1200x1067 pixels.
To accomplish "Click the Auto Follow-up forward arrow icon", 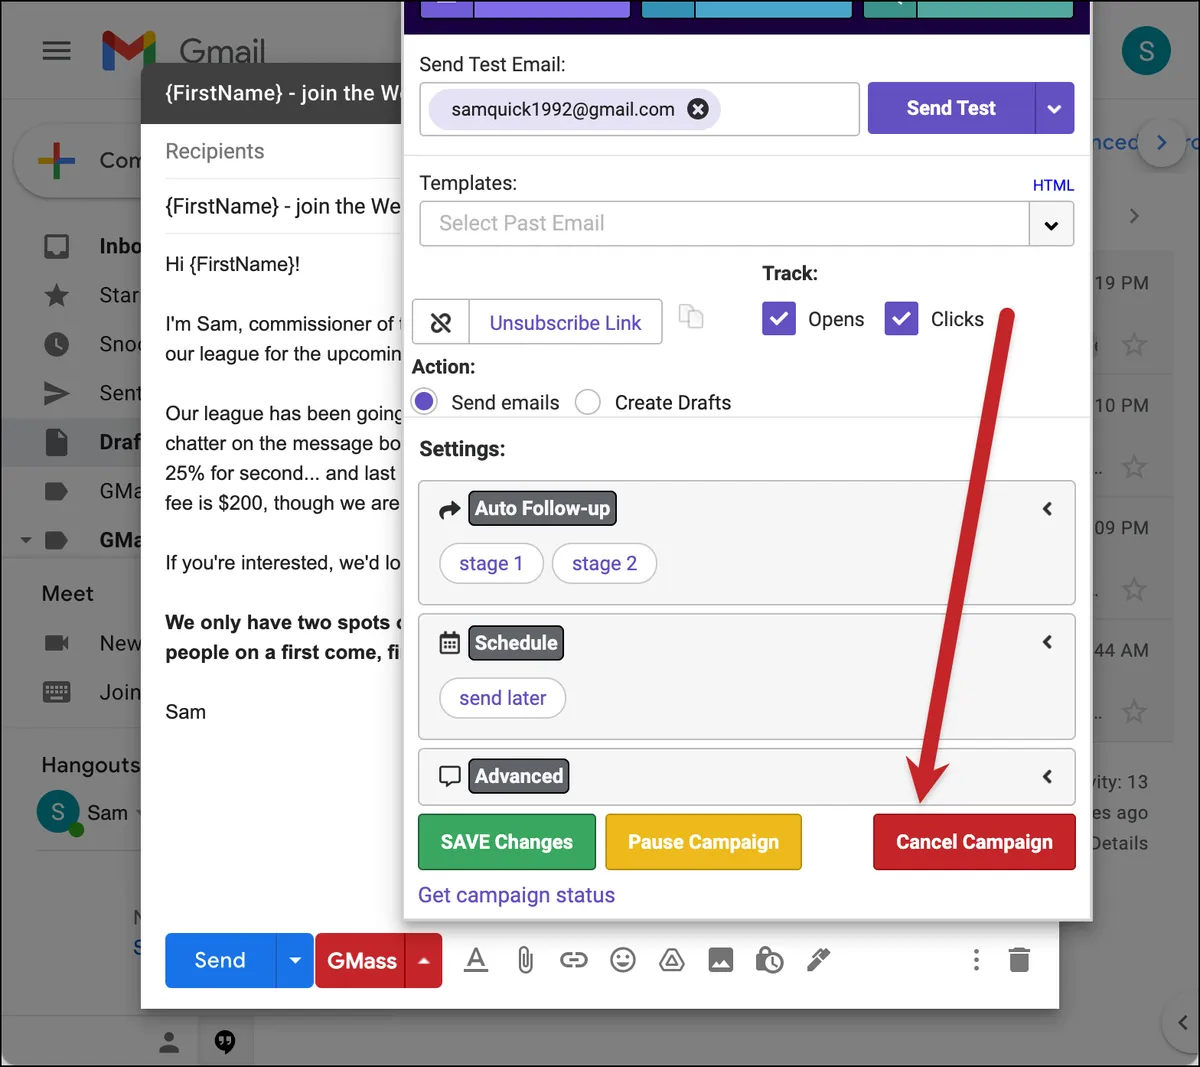I will pyautogui.click(x=450, y=509).
